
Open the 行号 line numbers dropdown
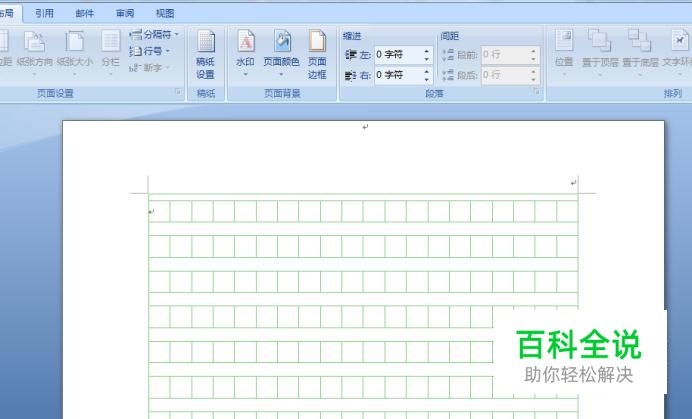coord(149,51)
